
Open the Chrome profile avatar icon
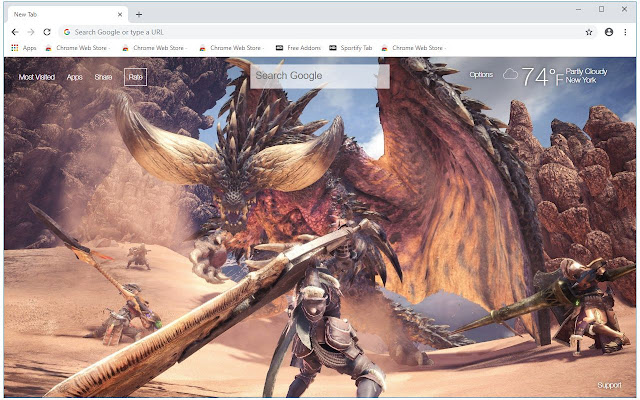(609, 32)
